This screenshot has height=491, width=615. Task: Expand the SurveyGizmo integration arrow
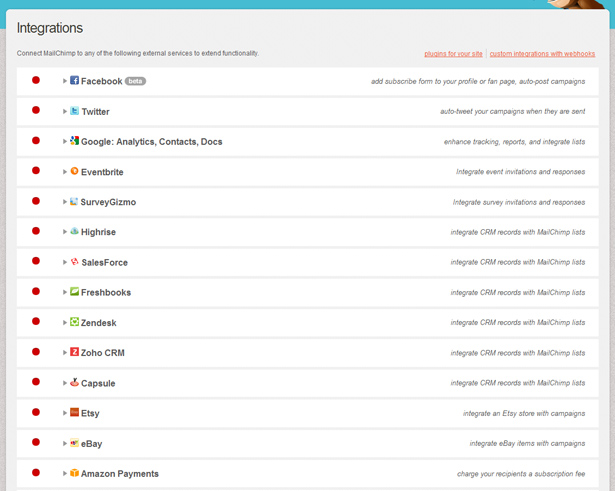click(x=65, y=202)
